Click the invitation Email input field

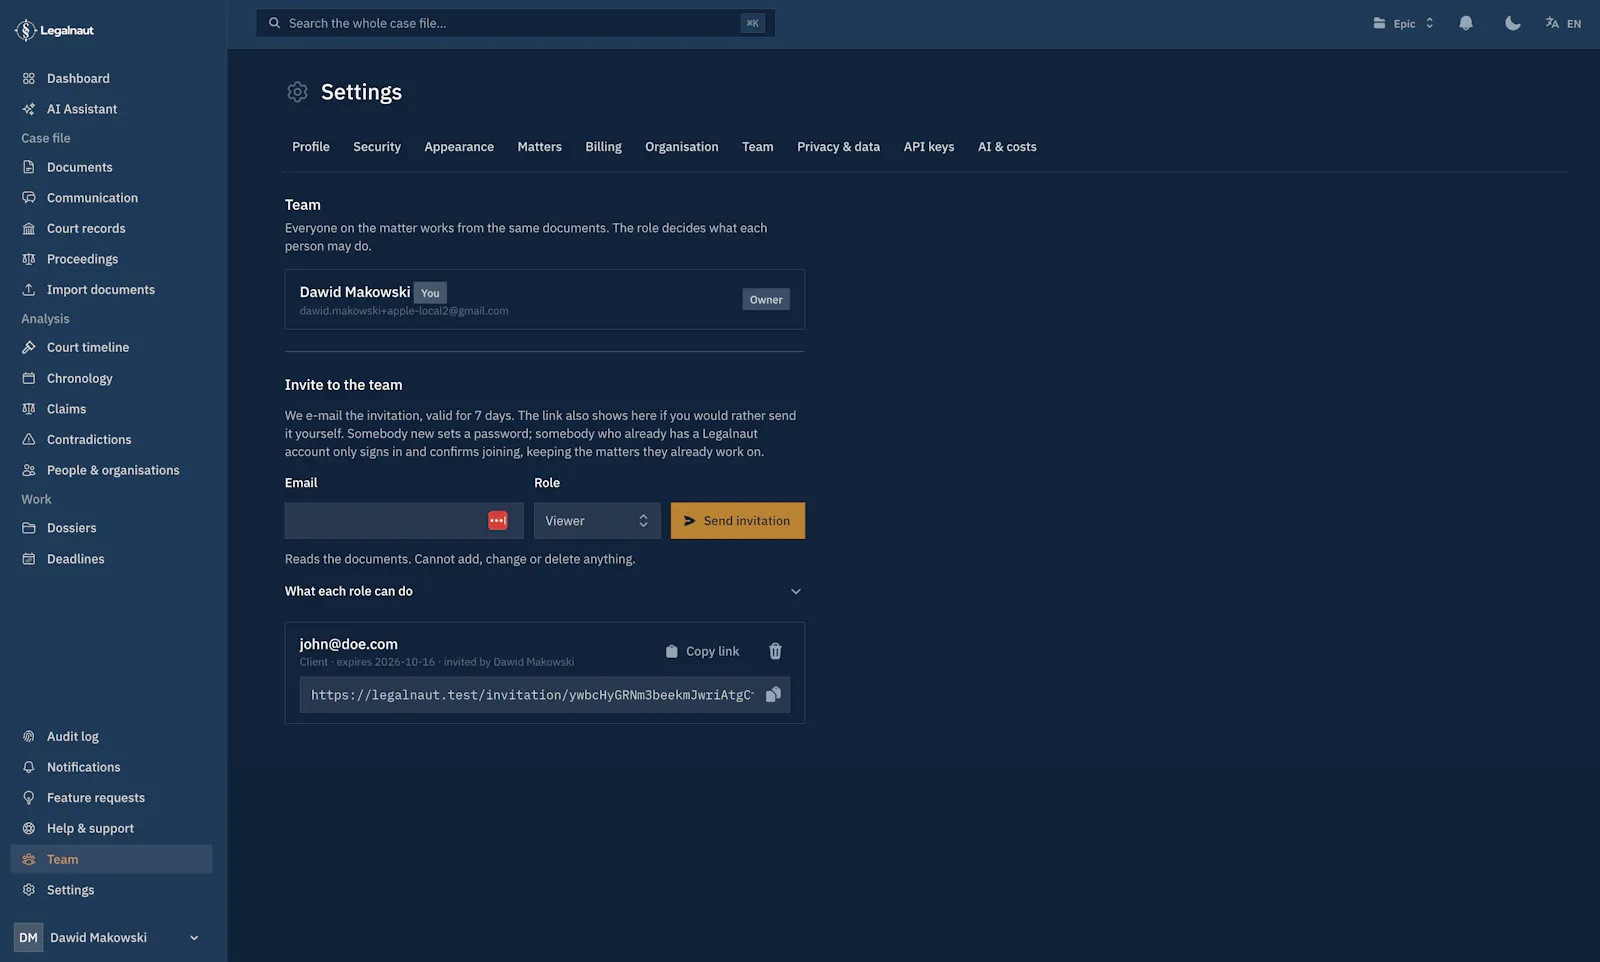404,521
